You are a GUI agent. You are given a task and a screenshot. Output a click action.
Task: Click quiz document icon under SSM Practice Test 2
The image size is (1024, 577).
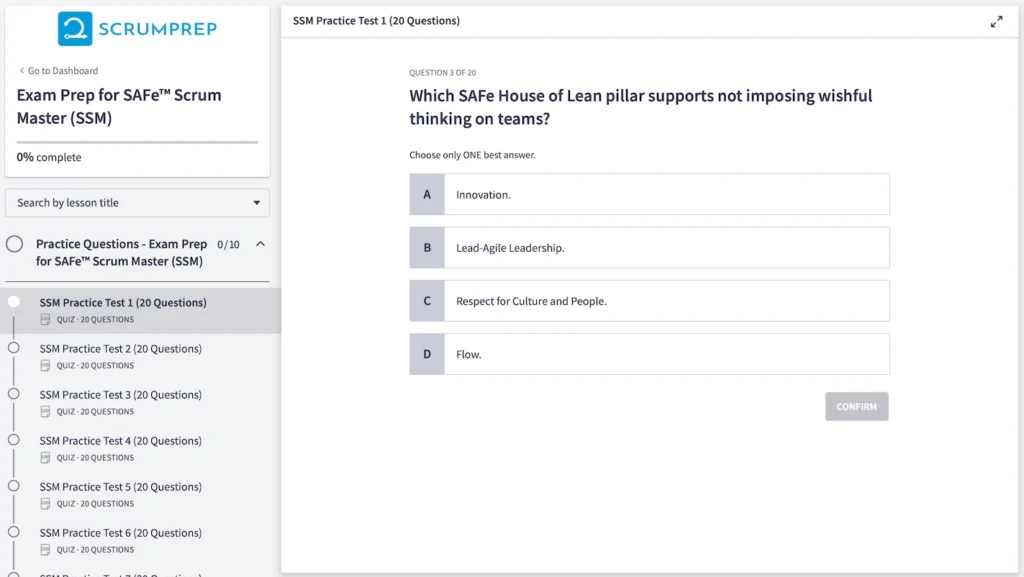[46, 366]
